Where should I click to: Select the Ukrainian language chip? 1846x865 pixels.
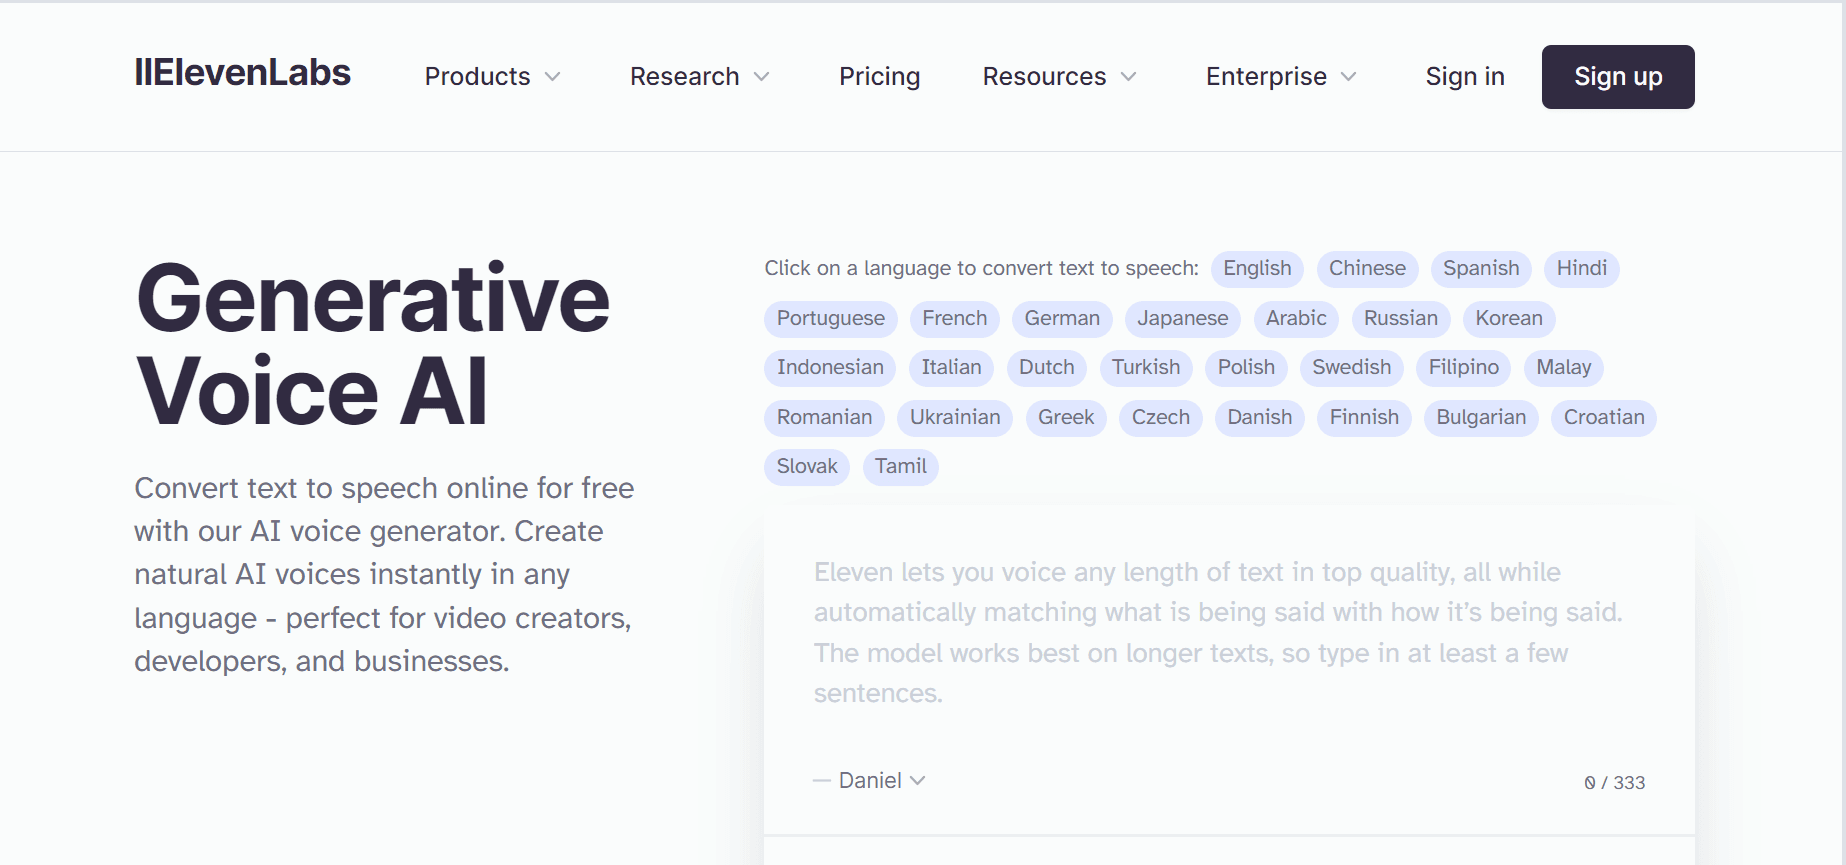click(x=955, y=418)
